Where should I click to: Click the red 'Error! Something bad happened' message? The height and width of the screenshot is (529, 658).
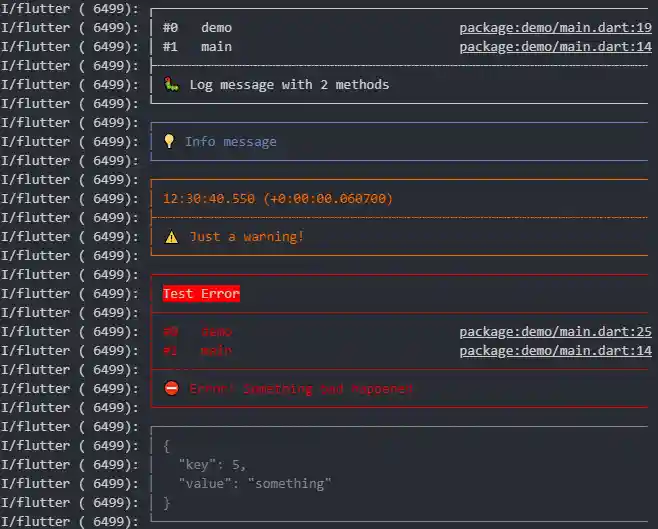point(300,389)
